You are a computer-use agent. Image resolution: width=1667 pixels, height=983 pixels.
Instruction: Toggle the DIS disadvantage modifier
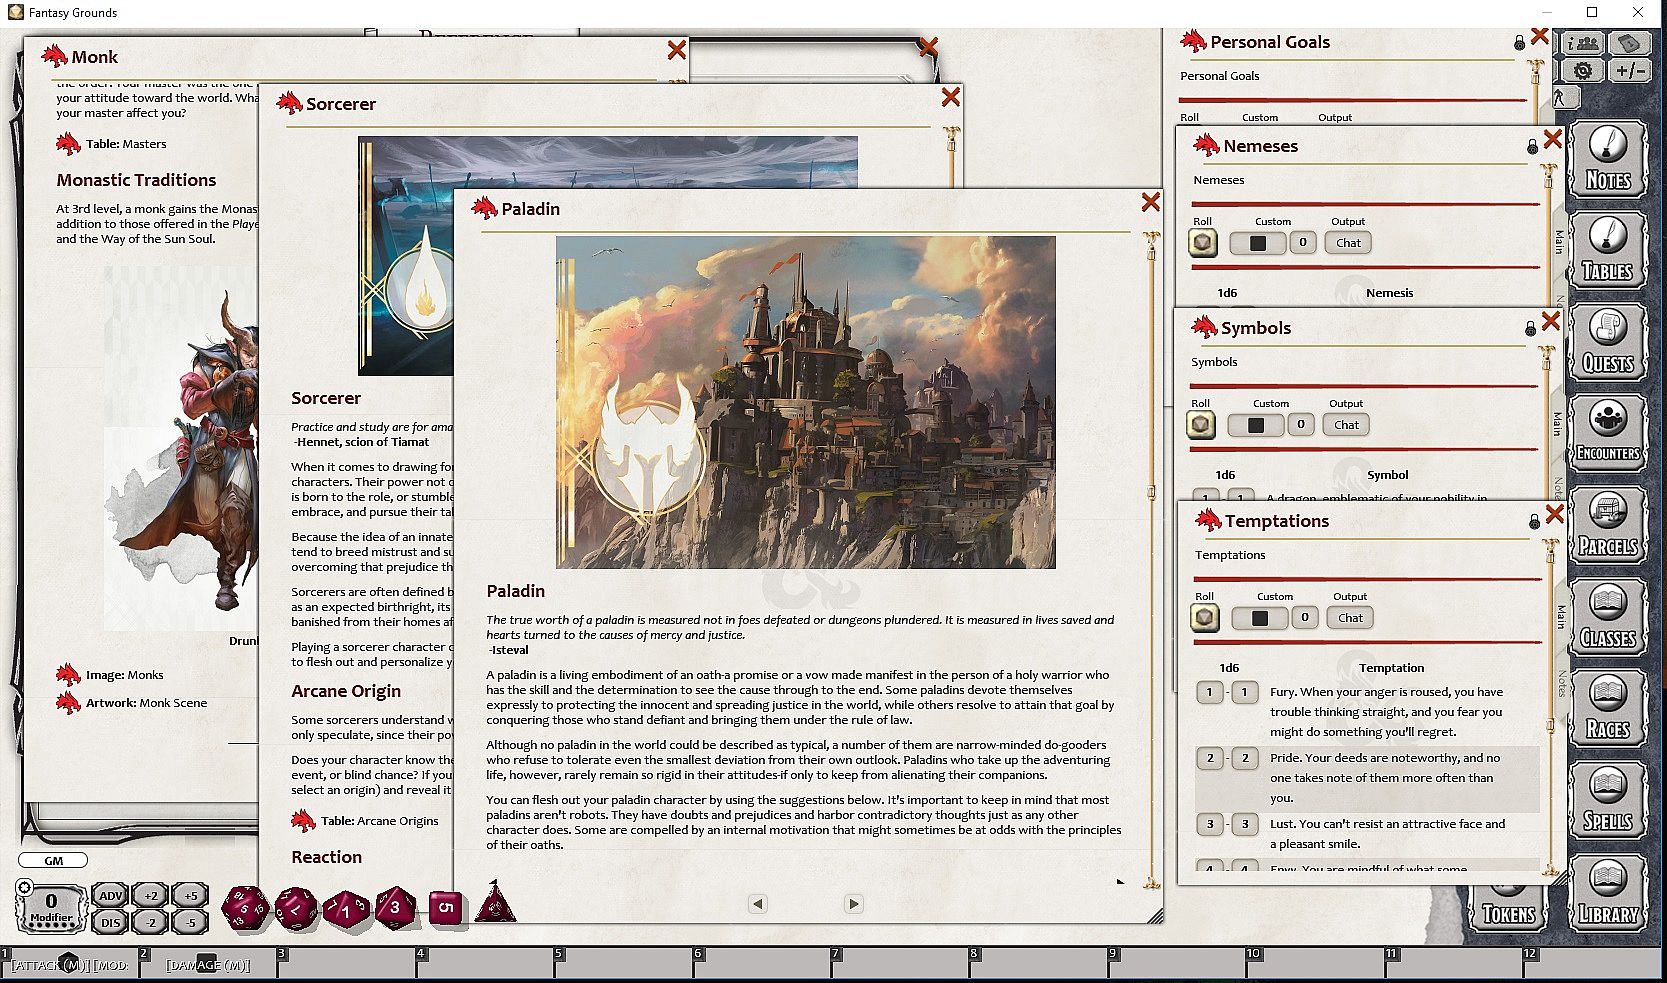110,922
